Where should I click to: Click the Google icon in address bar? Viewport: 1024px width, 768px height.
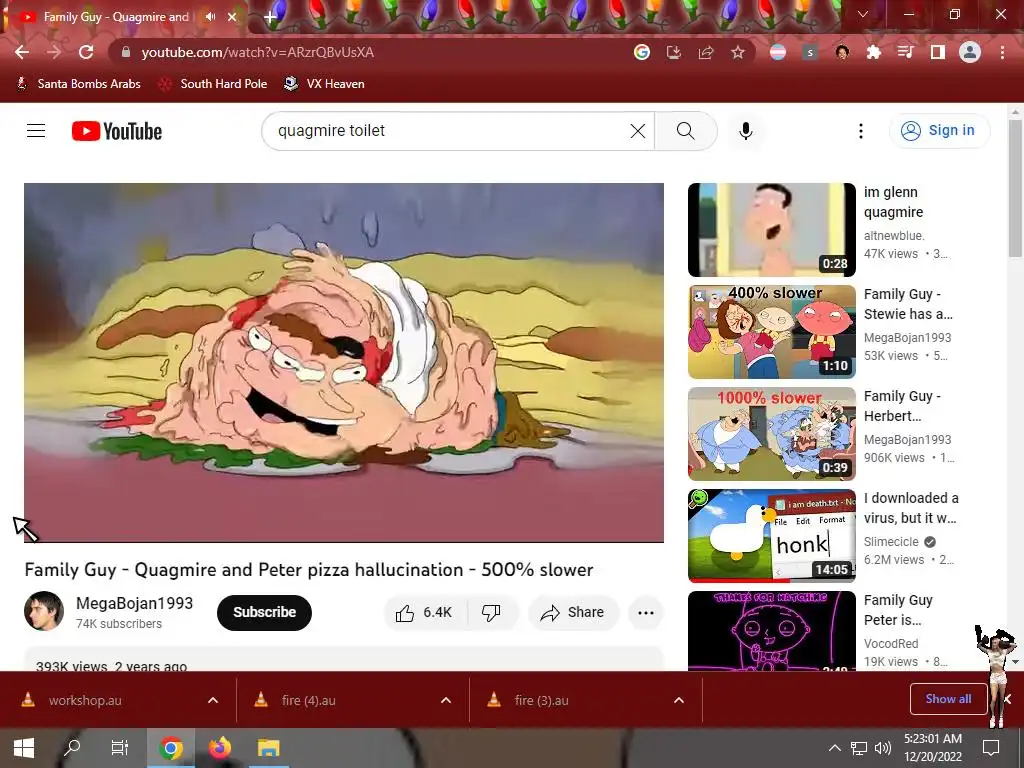coord(642,52)
